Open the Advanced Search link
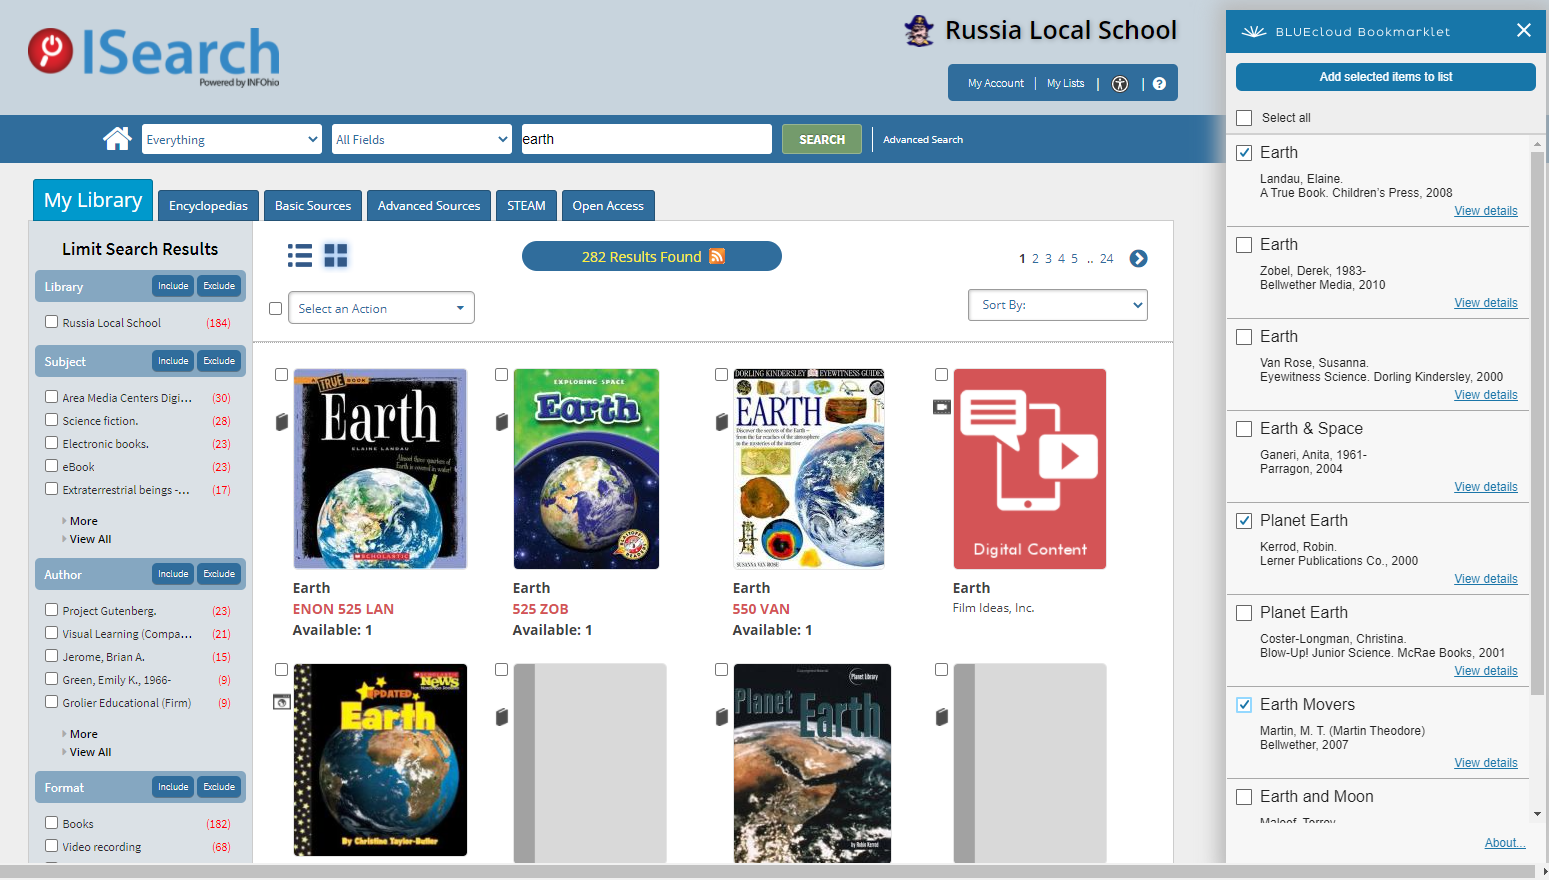The width and height of the screenshot is (1549, 880). click(x=923, y=140)
